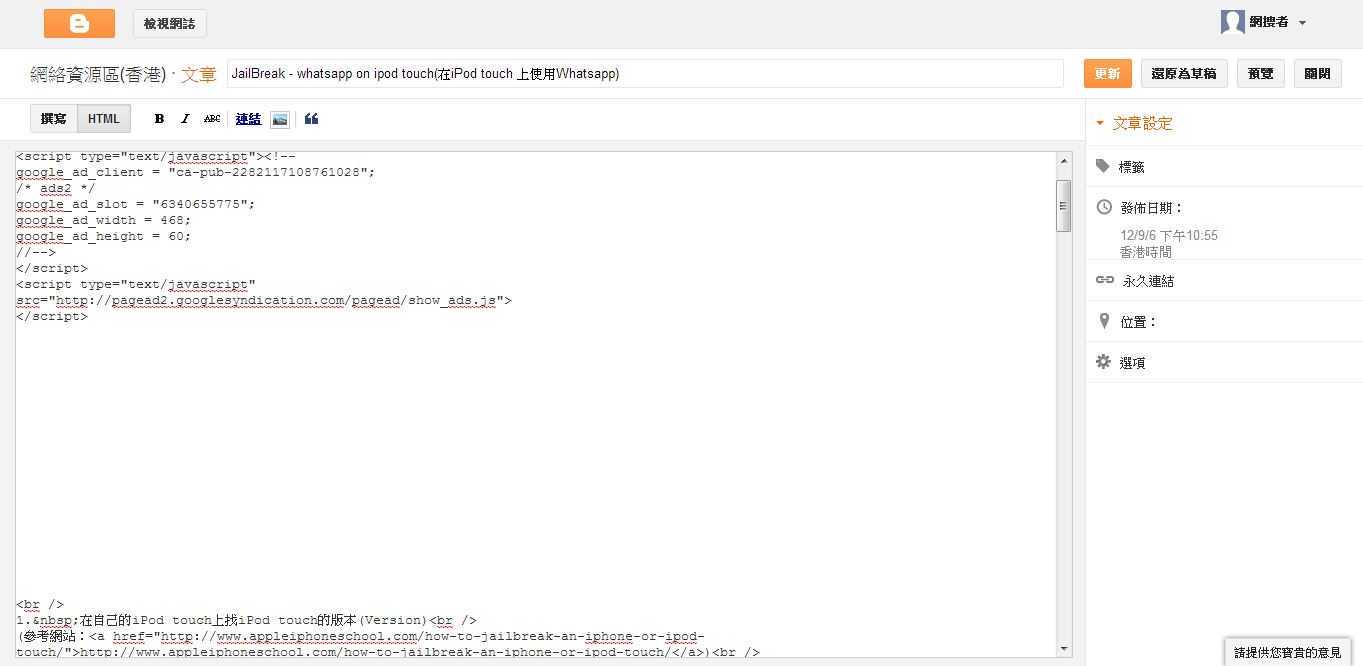The width and height of the screenshot is (1363, 666).
Task: Toggle bold formatting
Action: click(x=159, y=119)
